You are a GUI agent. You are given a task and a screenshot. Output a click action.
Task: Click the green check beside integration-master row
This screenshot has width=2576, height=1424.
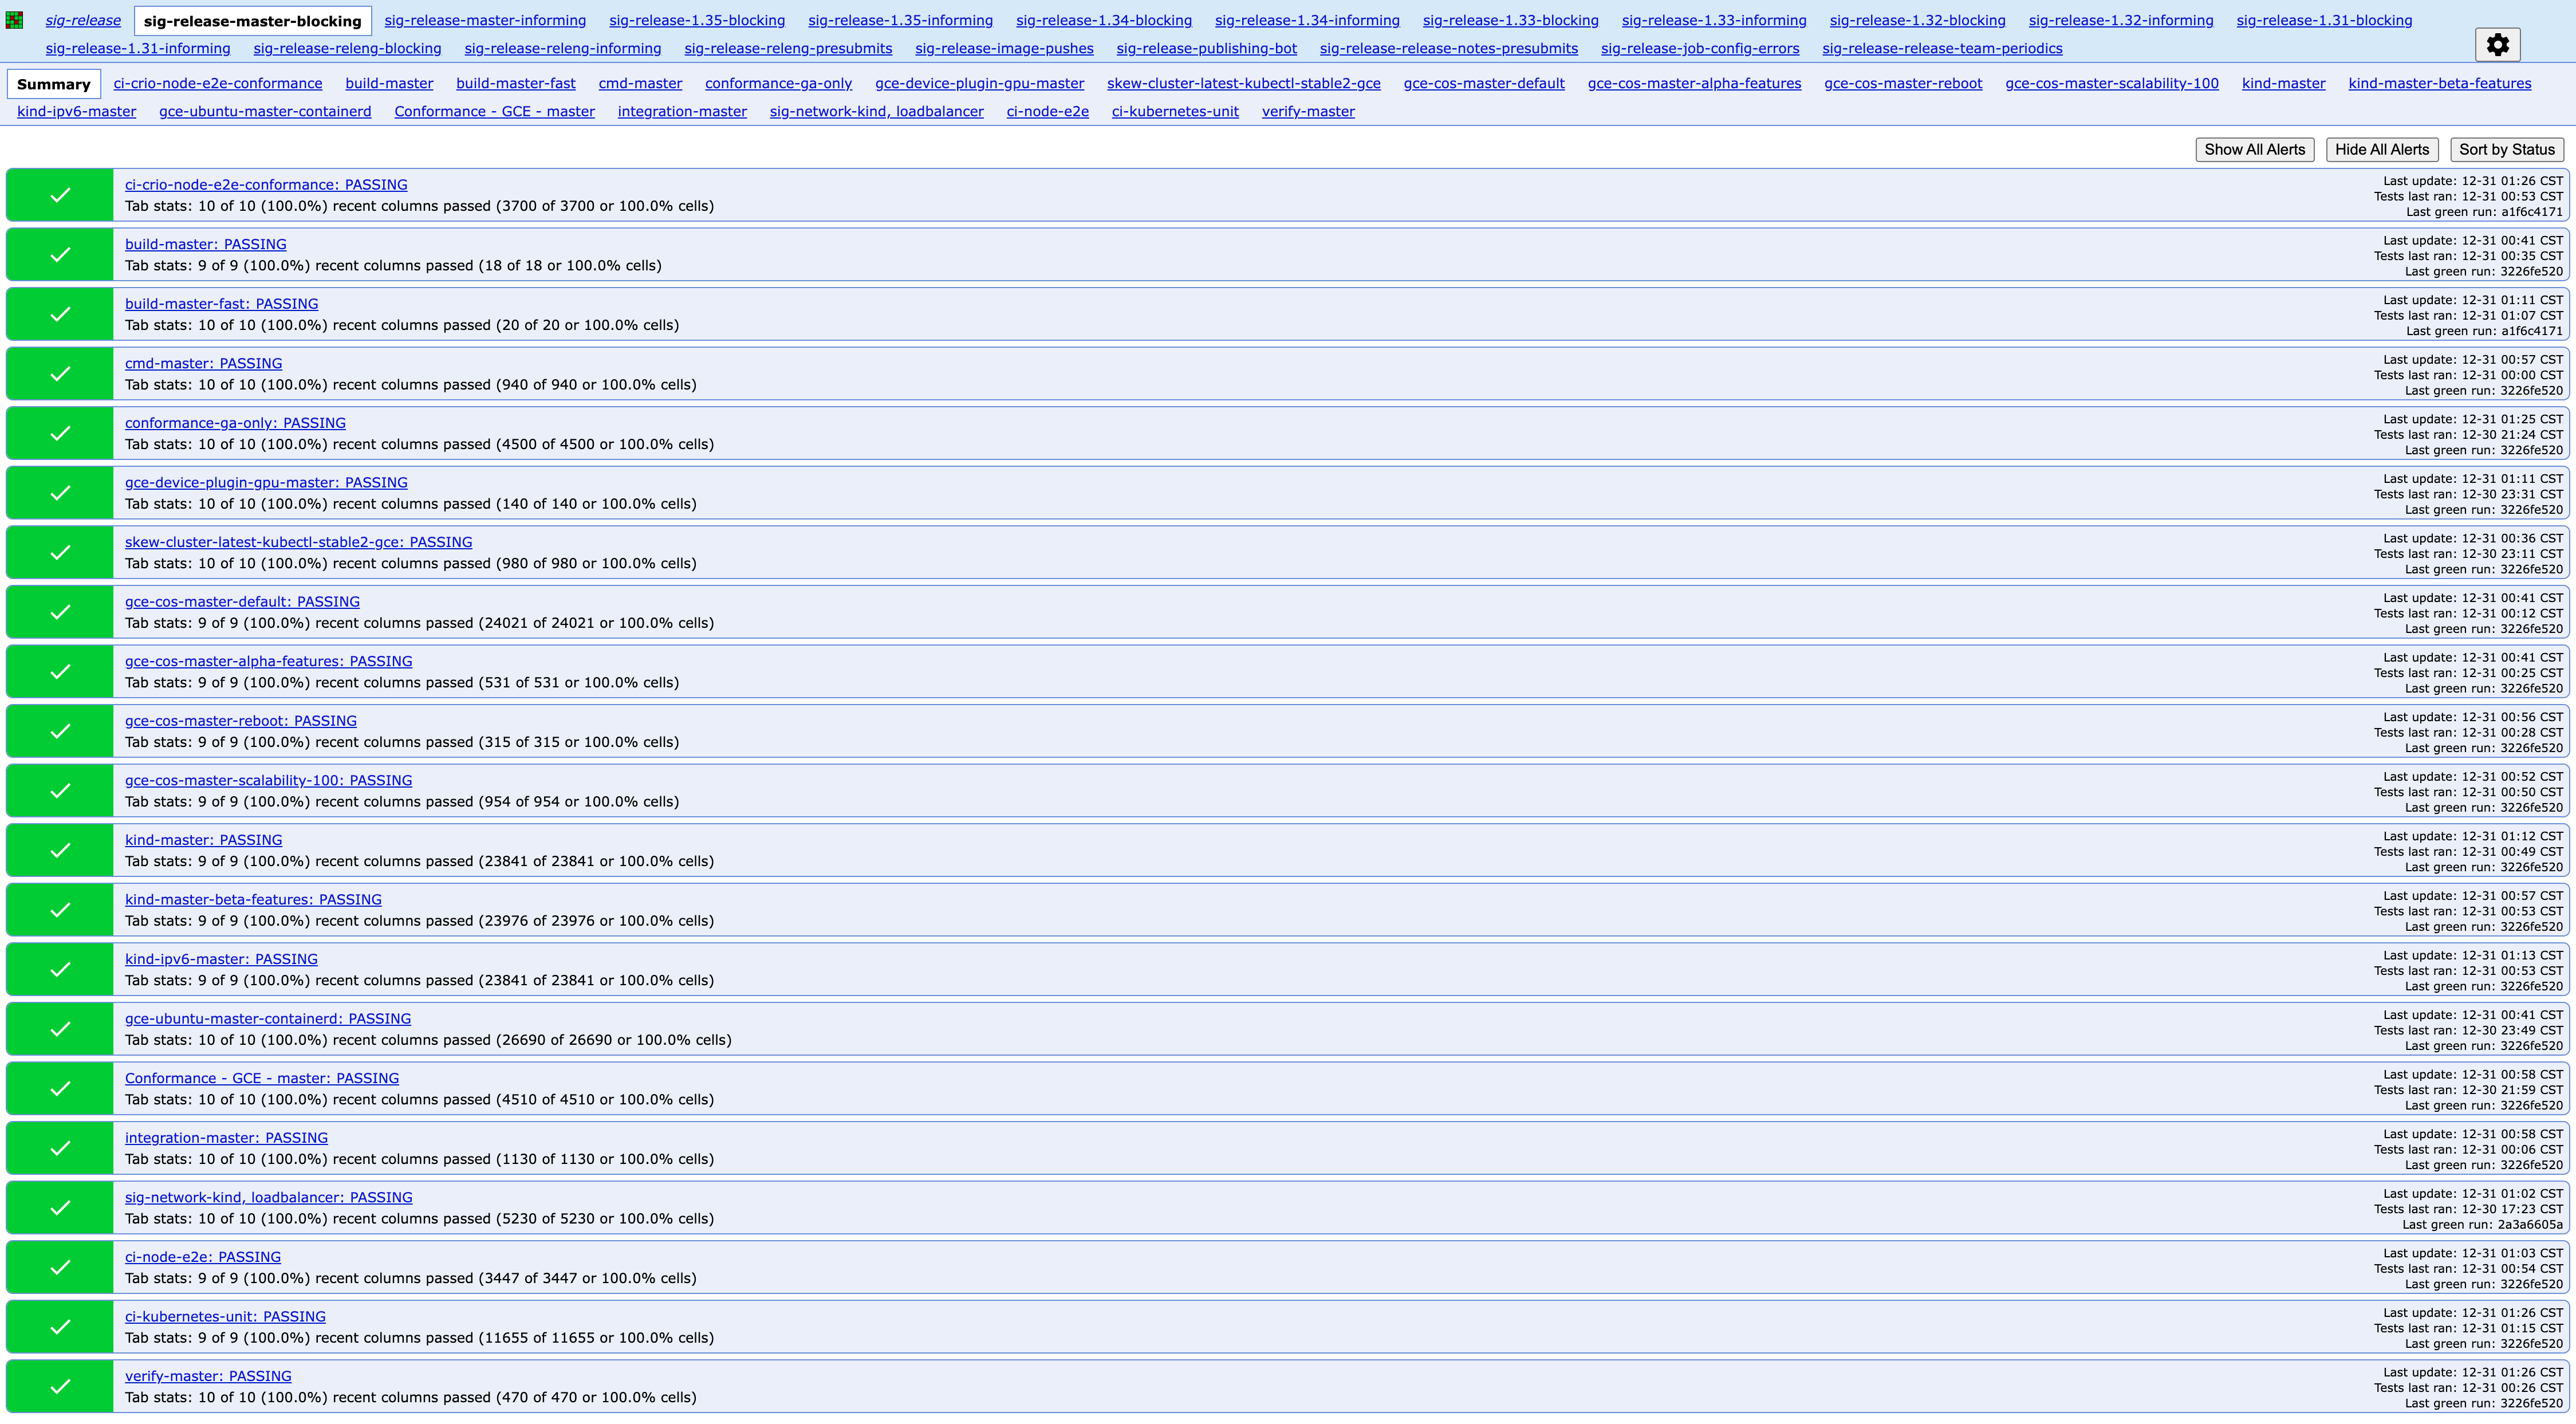(60, 1148)
